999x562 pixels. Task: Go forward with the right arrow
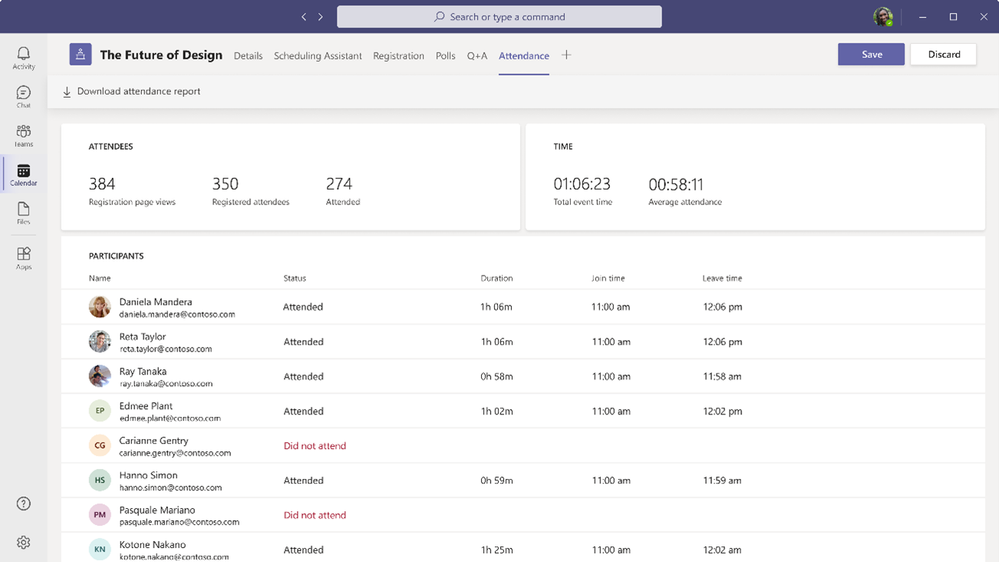click(320, 17)
